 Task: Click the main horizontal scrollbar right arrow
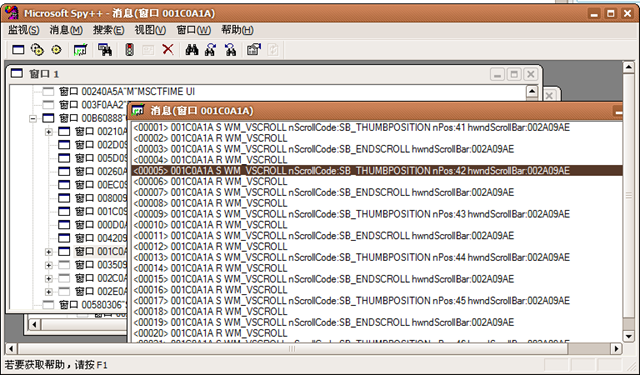pyautogui.click(x=616, y=348)
